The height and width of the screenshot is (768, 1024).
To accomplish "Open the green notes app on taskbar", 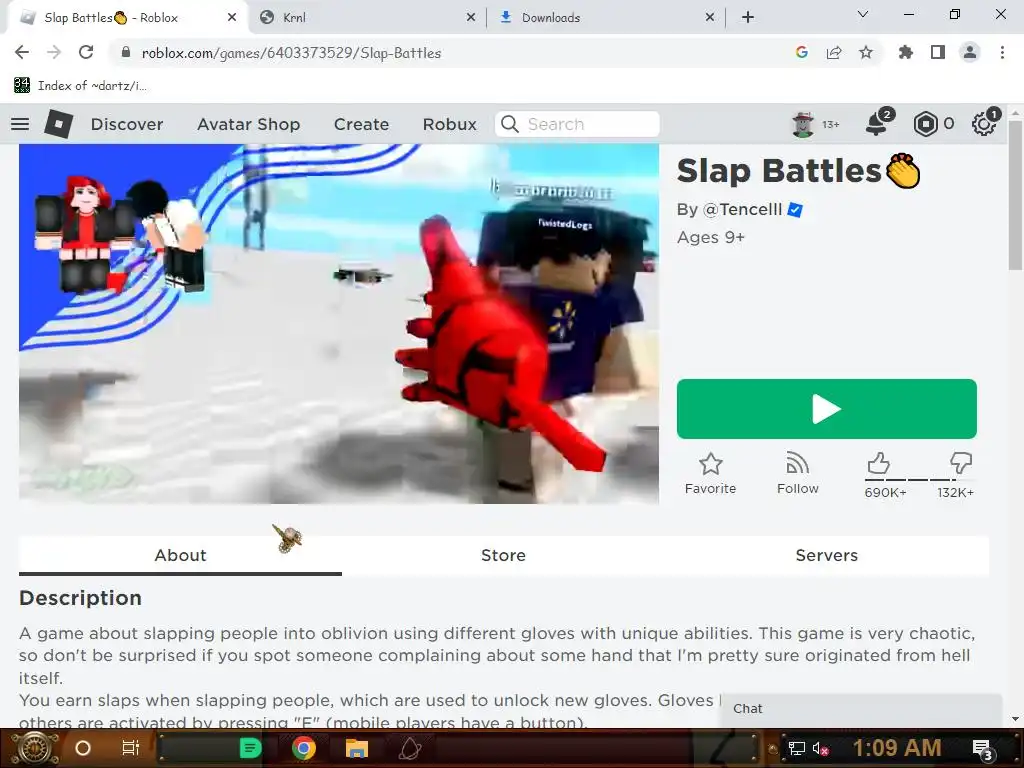I will (x=250, y=748).
